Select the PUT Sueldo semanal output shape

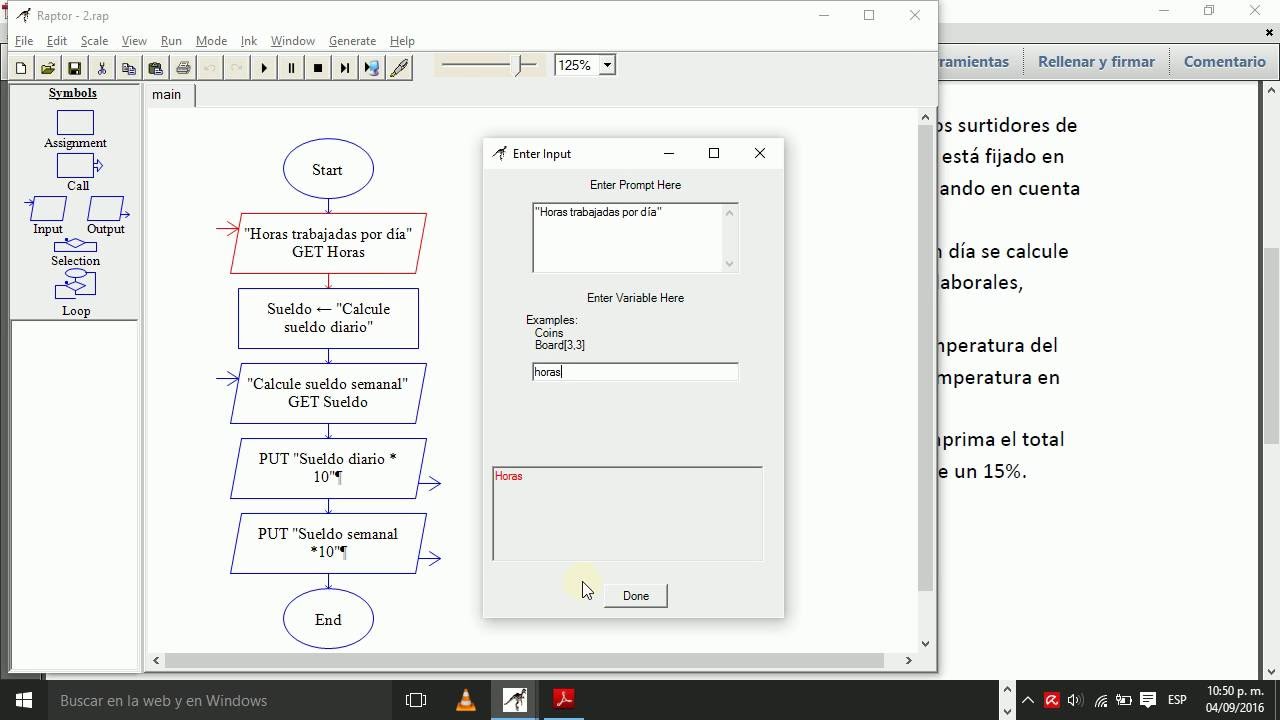tap(328, 543)
